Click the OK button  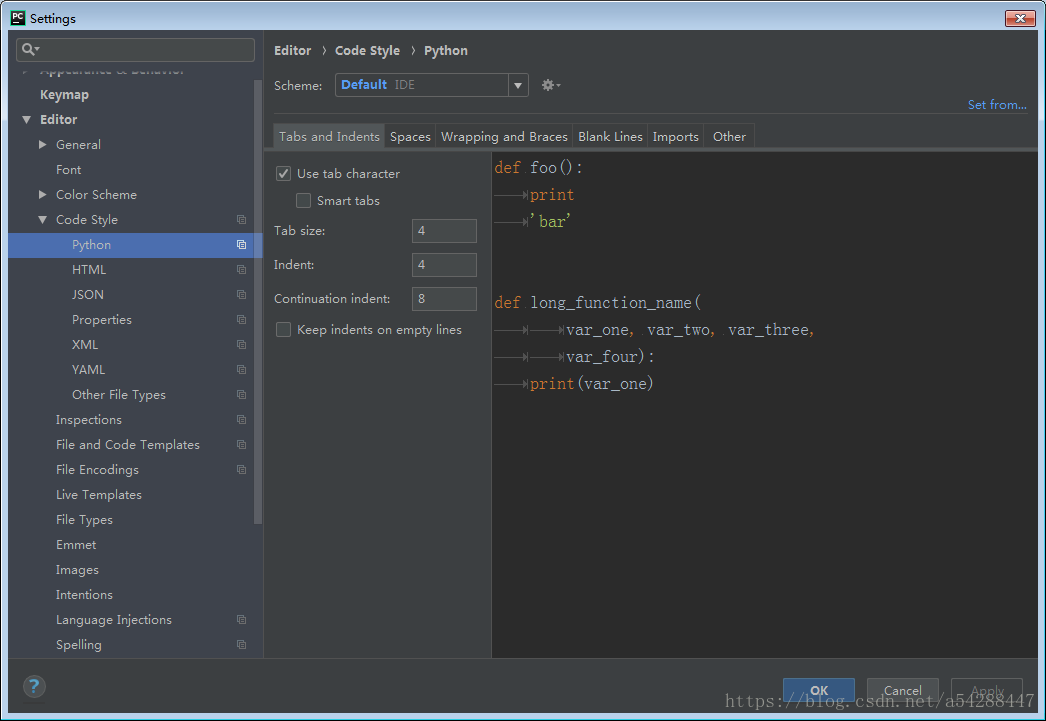[819, 690]
